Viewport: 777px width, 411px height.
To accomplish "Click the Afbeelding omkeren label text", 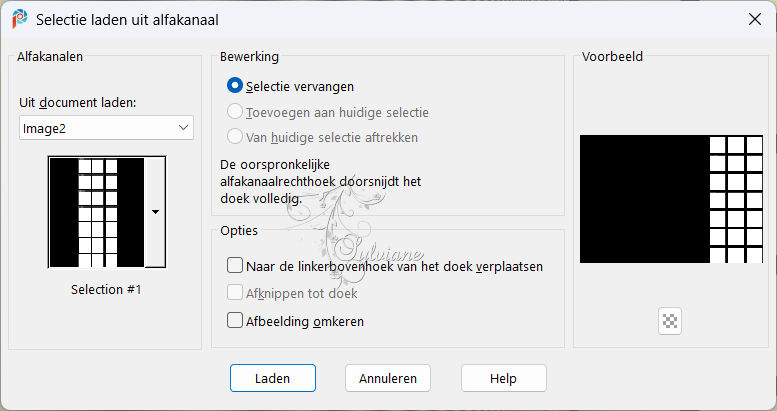I will (x=305, y=321).
